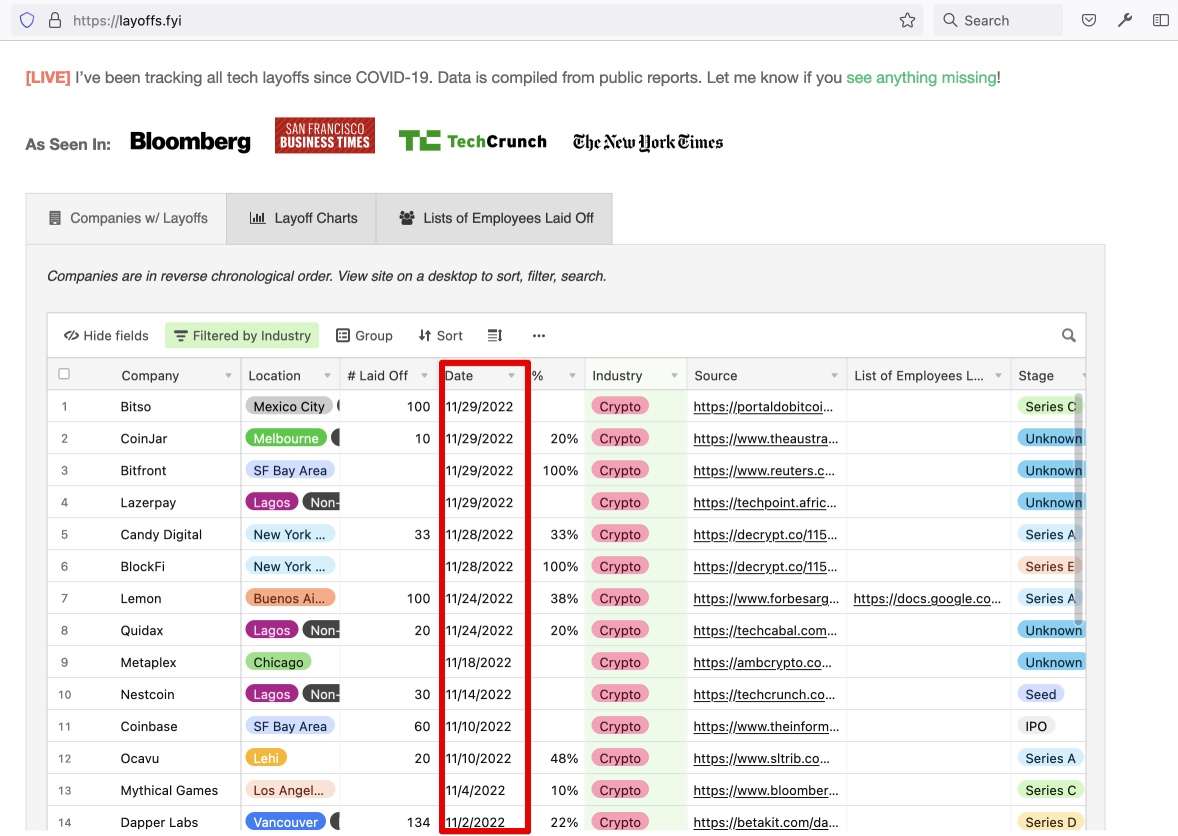This screenshot has height=836, width=1178.
Task: Click the IPO stage tag
Action: (x=1036, y=726)
